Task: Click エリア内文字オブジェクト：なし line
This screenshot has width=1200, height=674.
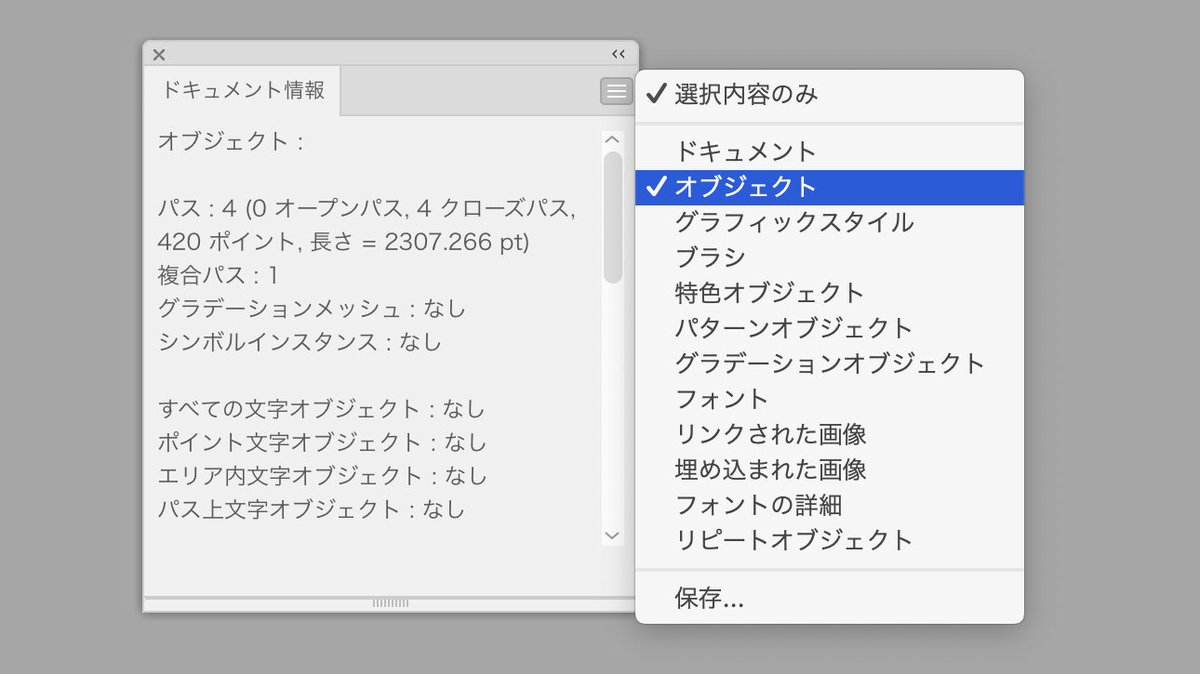Action: pos(323,475)
